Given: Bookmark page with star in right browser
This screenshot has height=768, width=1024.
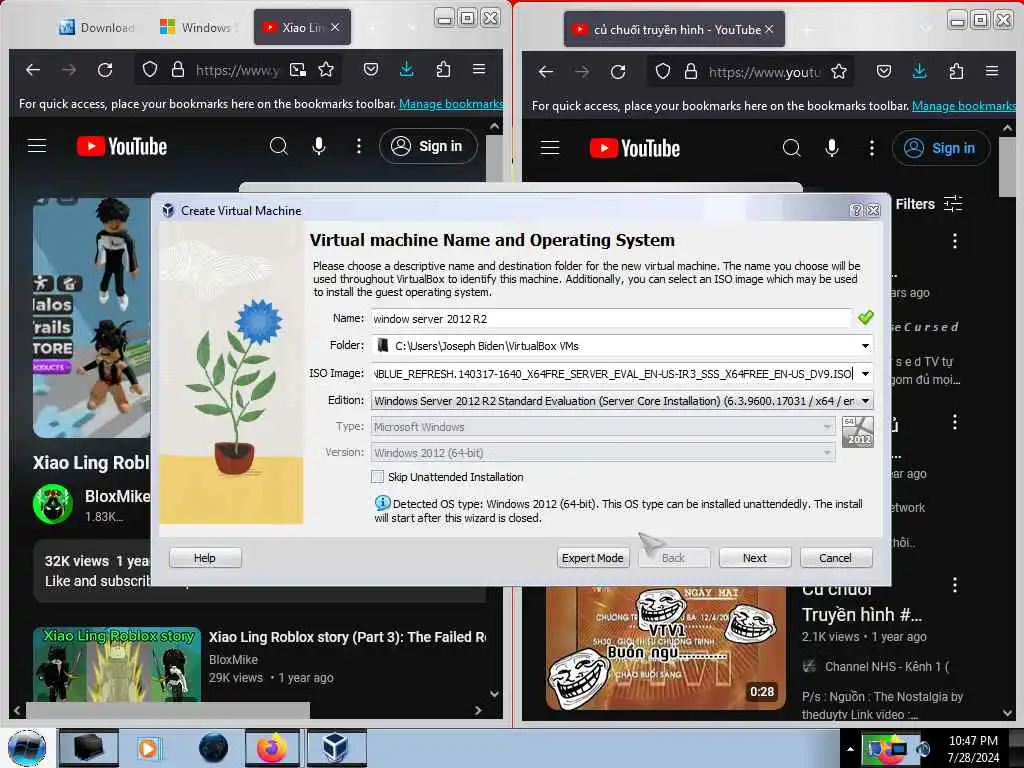Looking at the screenshot, I should coord(839,71).
